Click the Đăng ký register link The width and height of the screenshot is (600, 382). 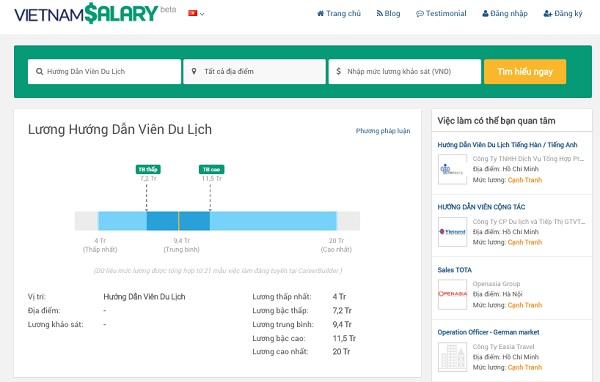563,13
